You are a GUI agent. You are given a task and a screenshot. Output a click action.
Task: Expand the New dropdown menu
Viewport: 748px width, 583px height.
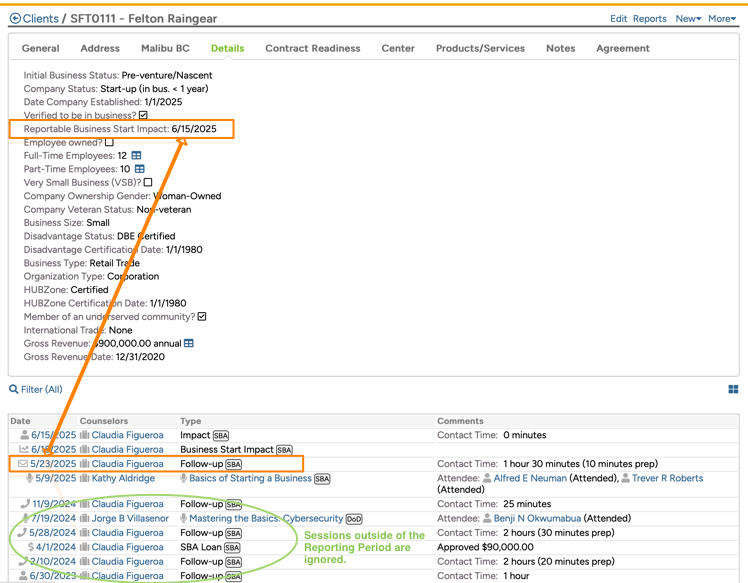point(687,18)
